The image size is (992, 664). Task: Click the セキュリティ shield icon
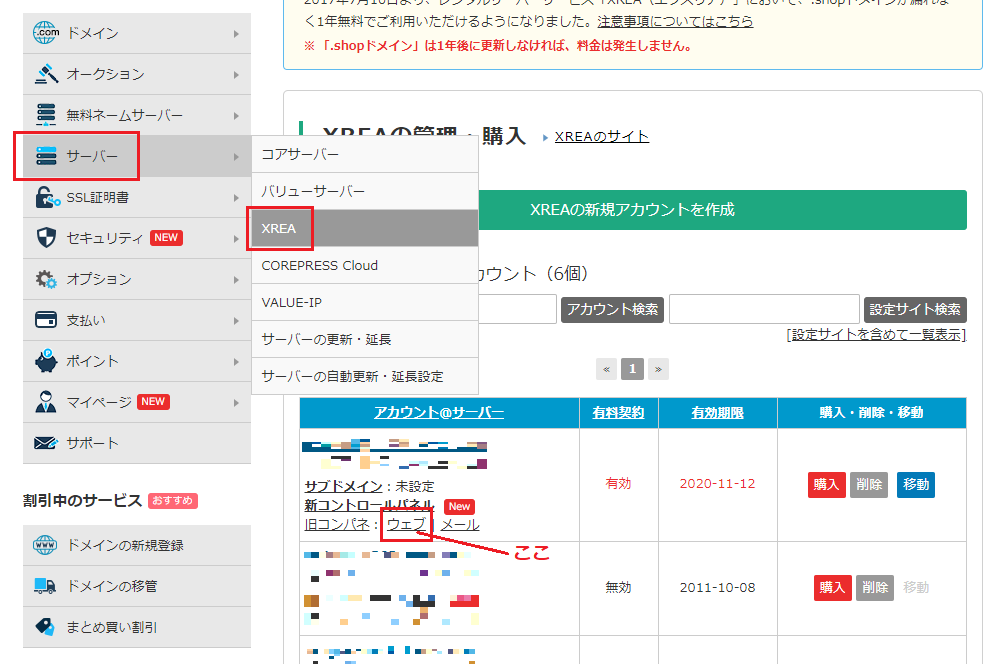tap(45, 238)
